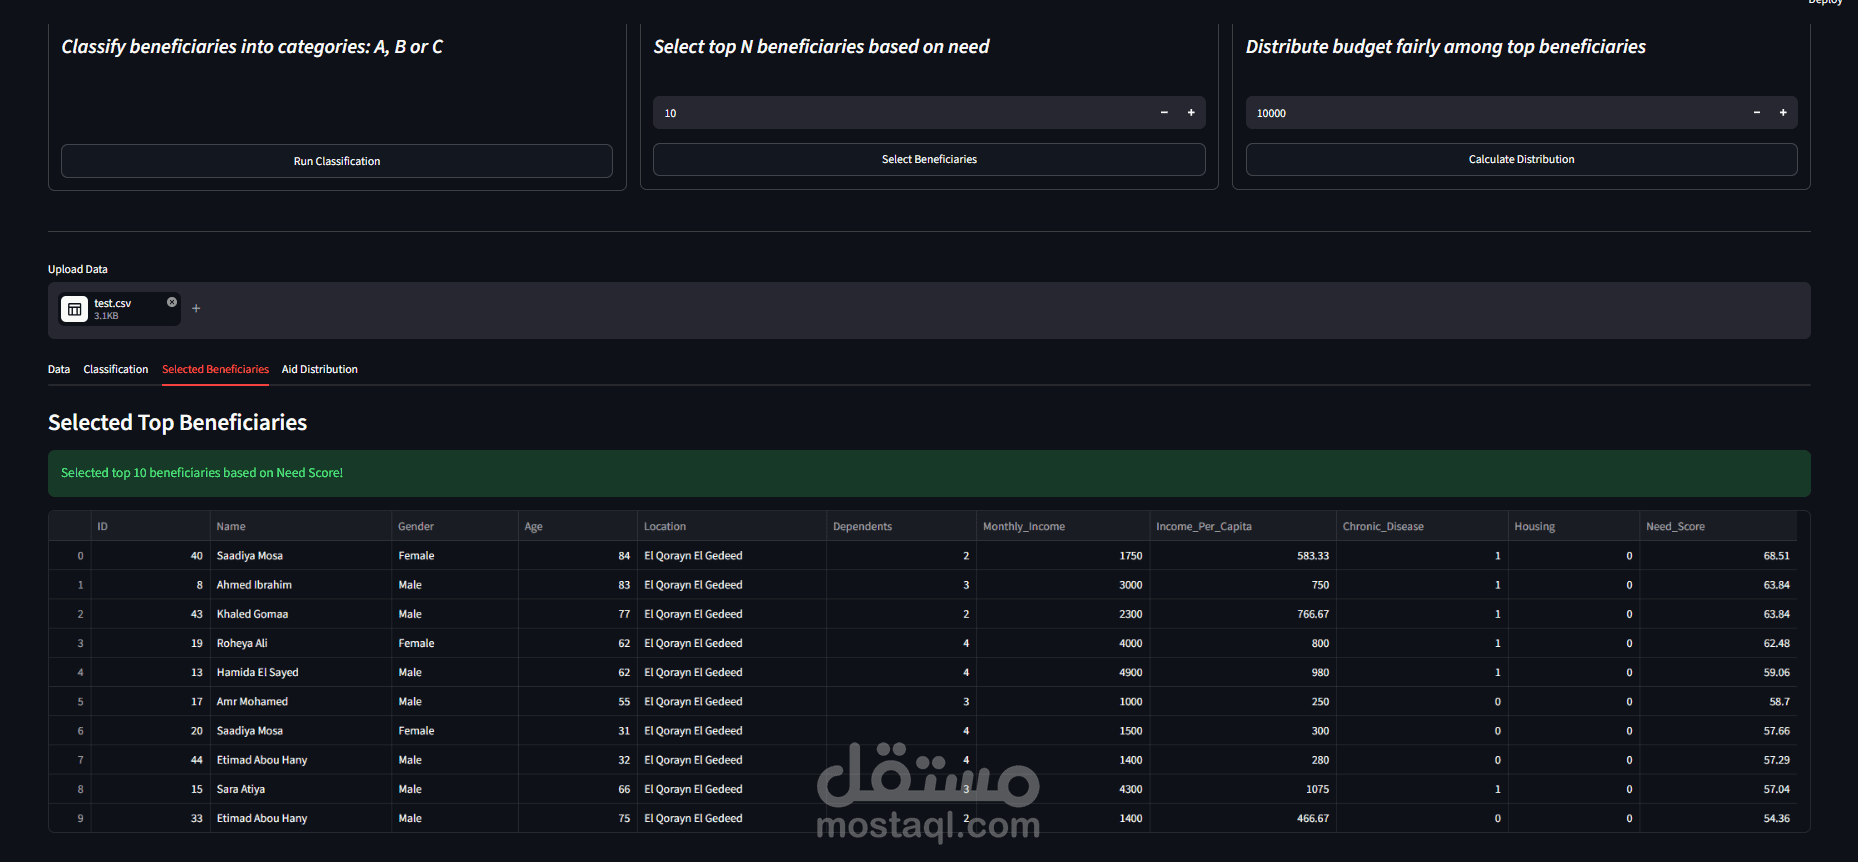The width and height of the screenshot is (1858, 862).
Task: Add another file with the plus icon
Action: 196,309
